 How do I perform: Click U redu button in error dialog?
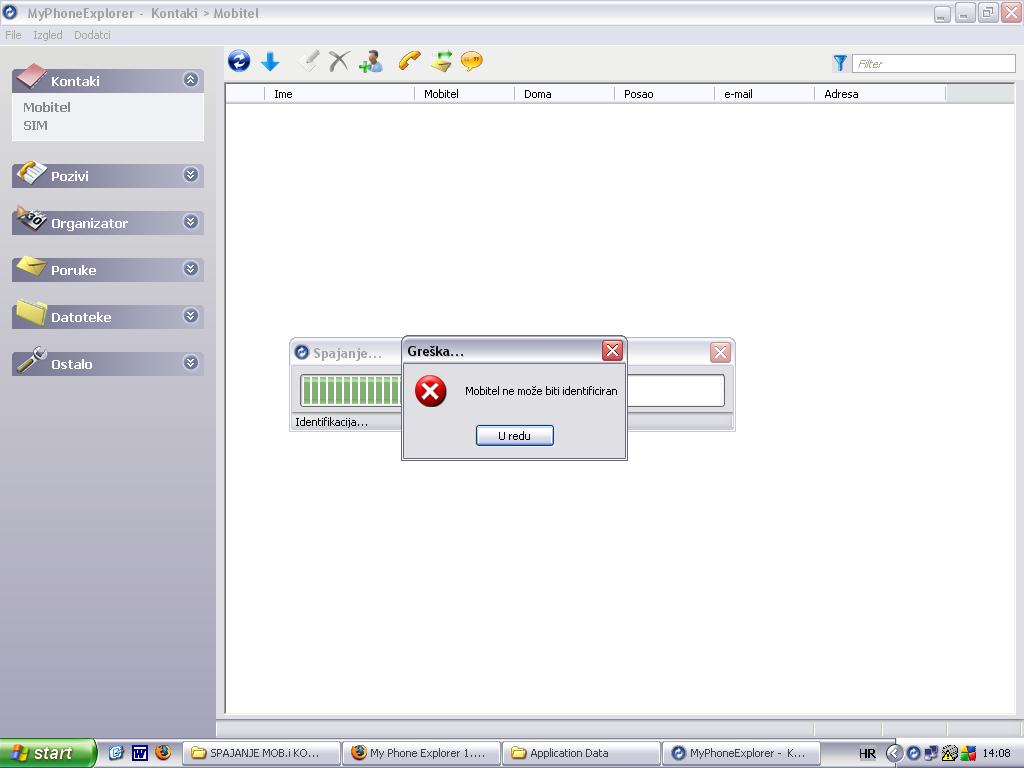pyautogui.click(x=515, y=436)
